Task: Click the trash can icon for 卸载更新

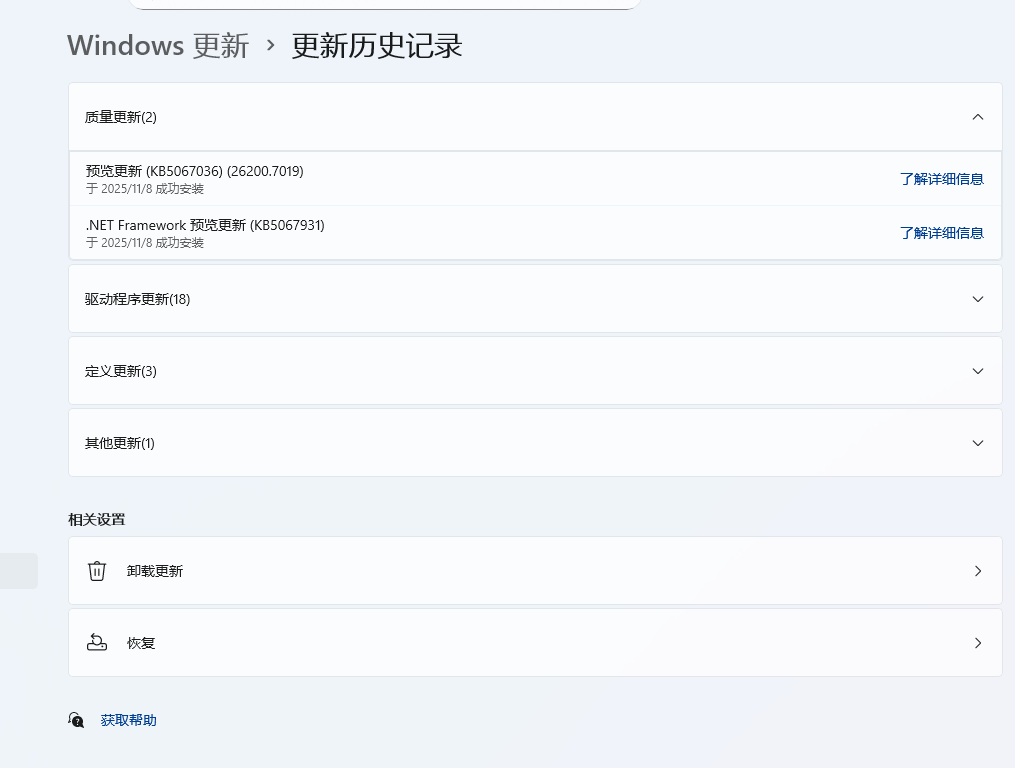Action: [96, 570]
